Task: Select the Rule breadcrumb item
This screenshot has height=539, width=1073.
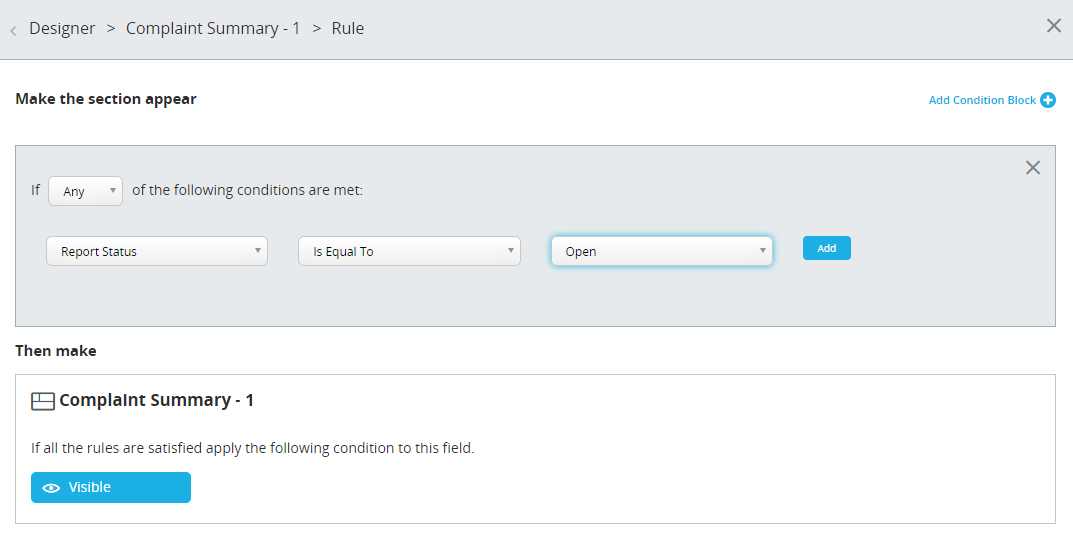Action: 348,29
